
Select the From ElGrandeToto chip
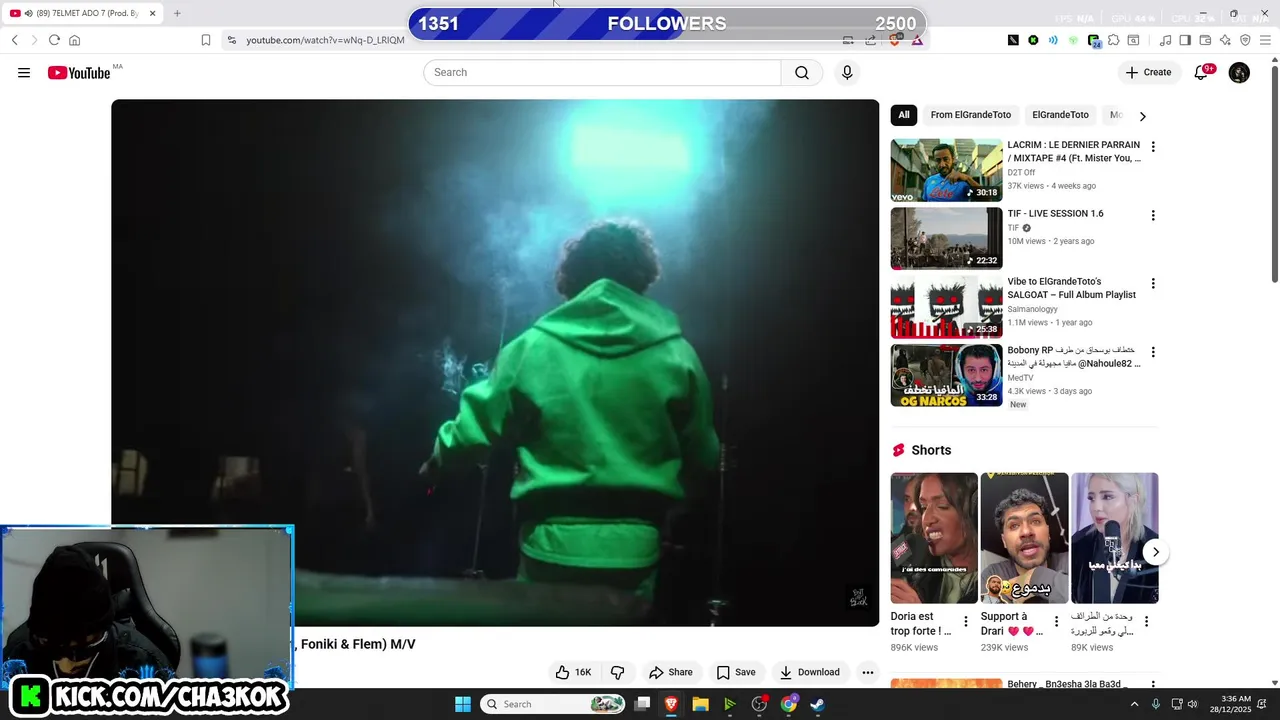click(971, 115)
